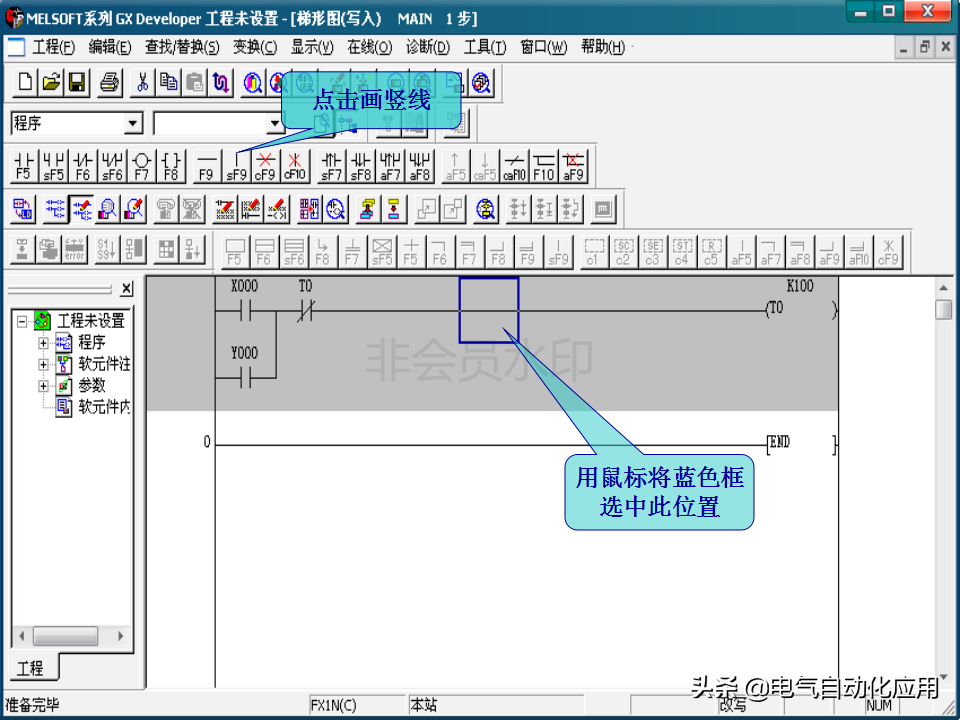Toggle ladder read mode icon

[x=56, y=209]
